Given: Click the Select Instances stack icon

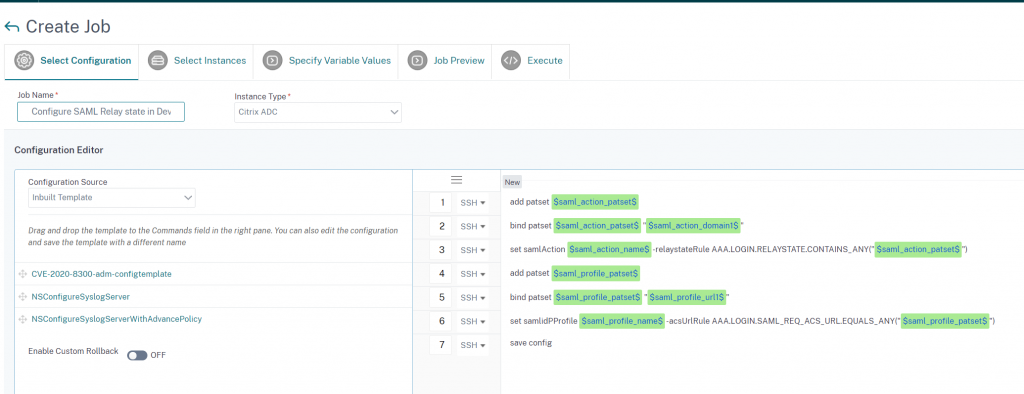Looking at the screenshot, I should (157, 61).
